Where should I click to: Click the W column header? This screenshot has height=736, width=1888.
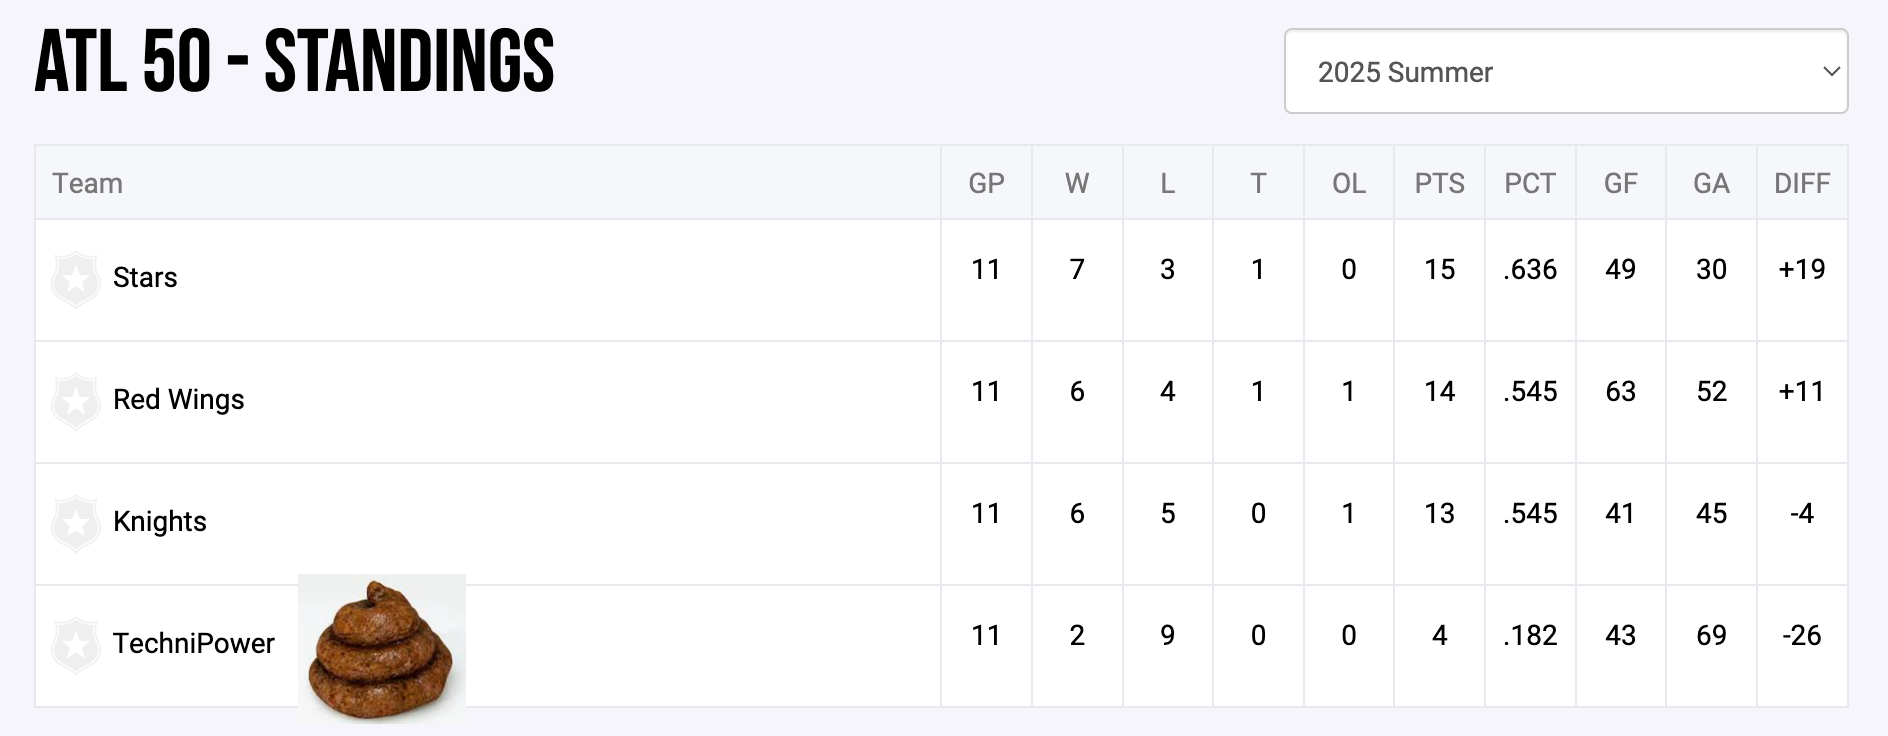coord(1077,184)
